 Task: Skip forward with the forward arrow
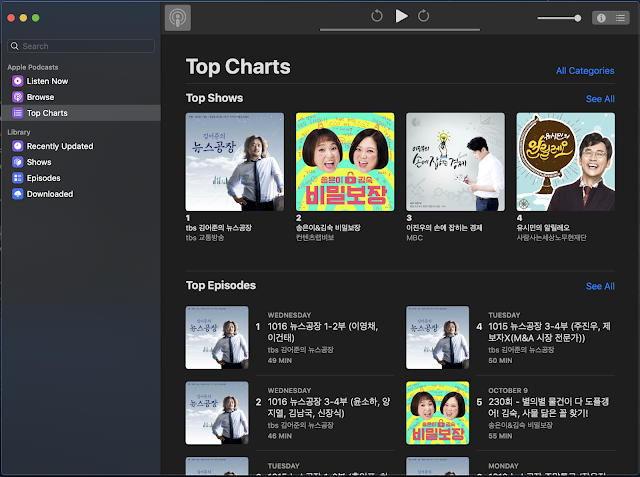click(x=423, y=16)
